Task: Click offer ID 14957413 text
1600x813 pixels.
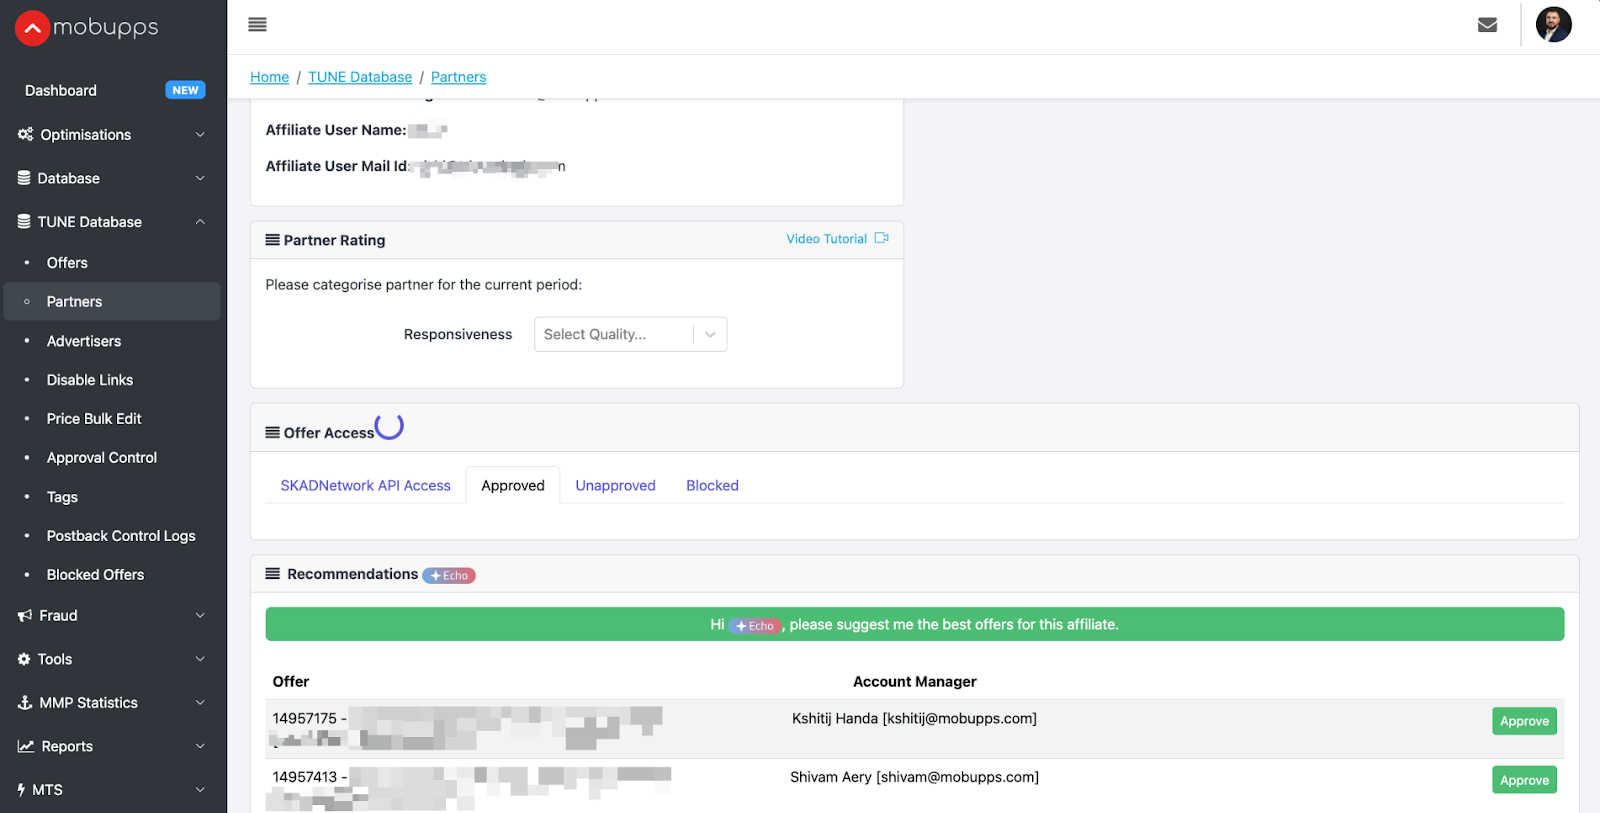Action: point(305,777)
